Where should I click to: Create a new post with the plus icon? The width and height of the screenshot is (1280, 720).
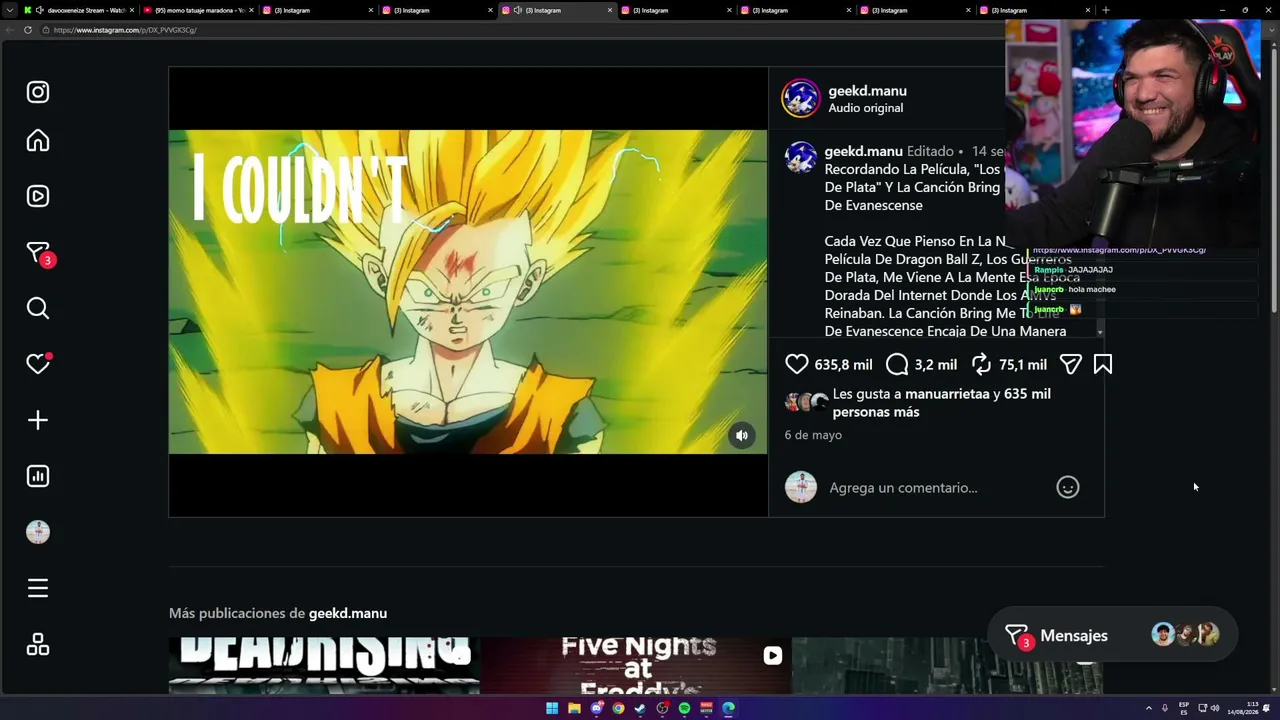coord(38,420)
